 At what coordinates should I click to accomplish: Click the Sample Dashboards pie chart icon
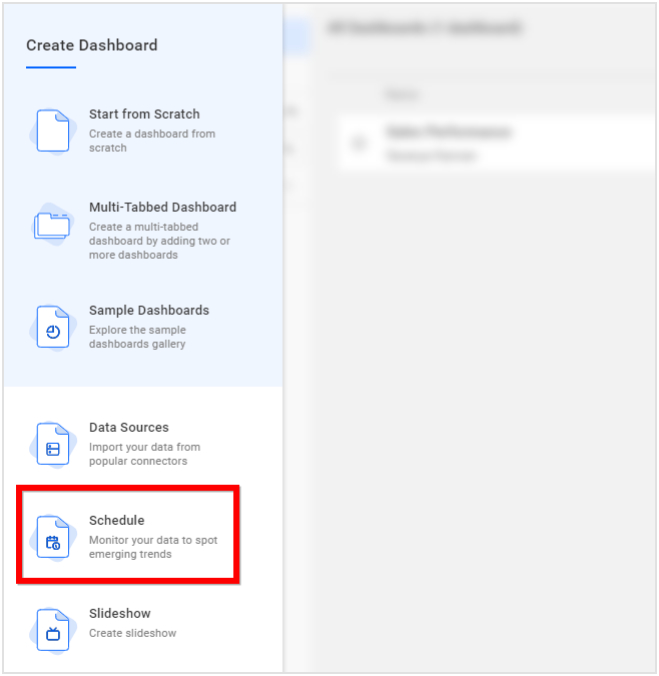coord(53,327)
